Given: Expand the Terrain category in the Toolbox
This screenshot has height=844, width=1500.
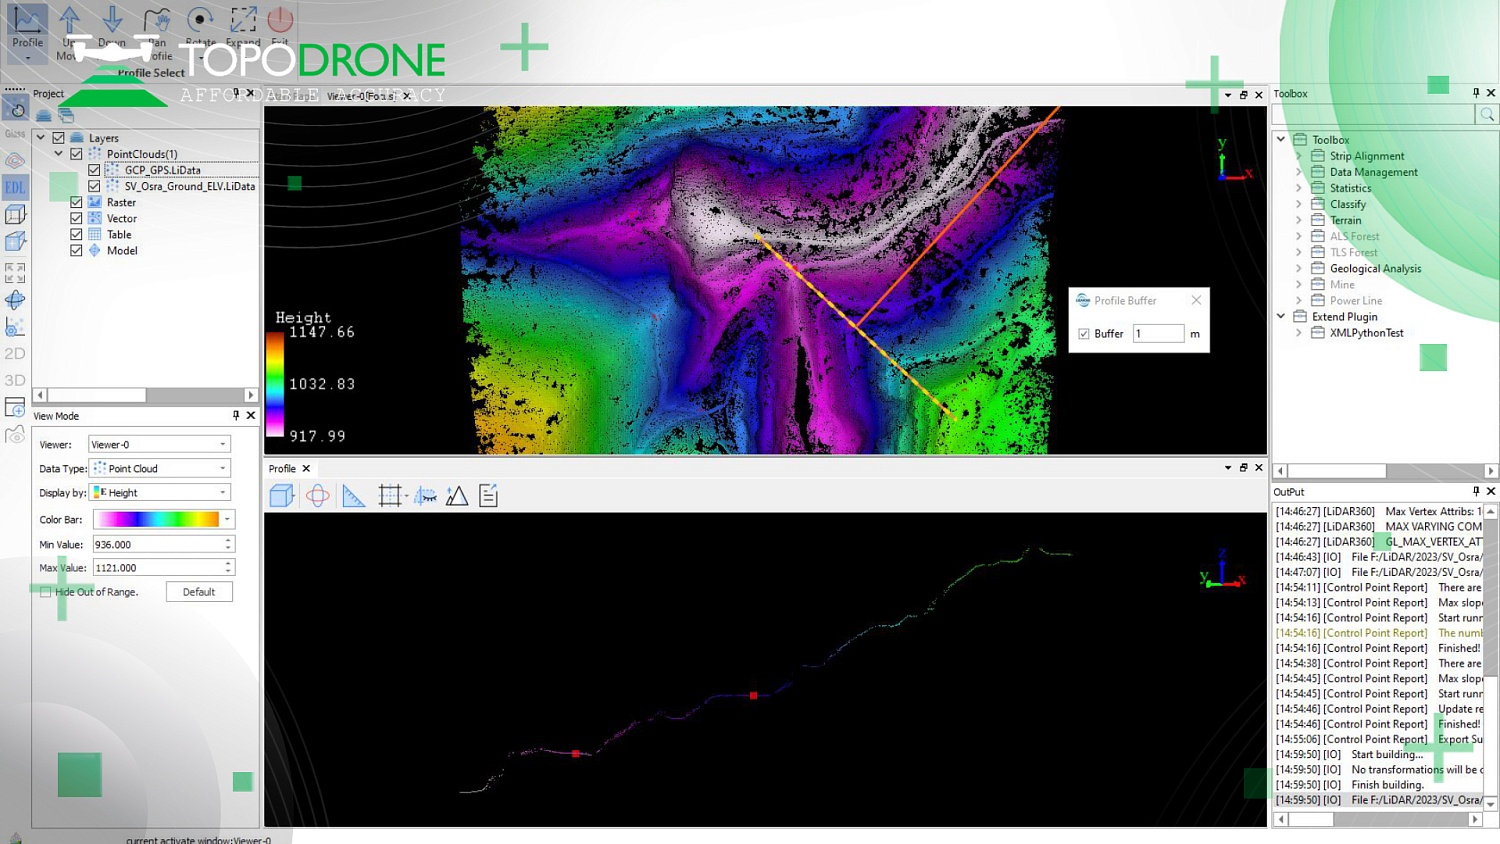Looking at the screenshot, I should coord(1298,219).
